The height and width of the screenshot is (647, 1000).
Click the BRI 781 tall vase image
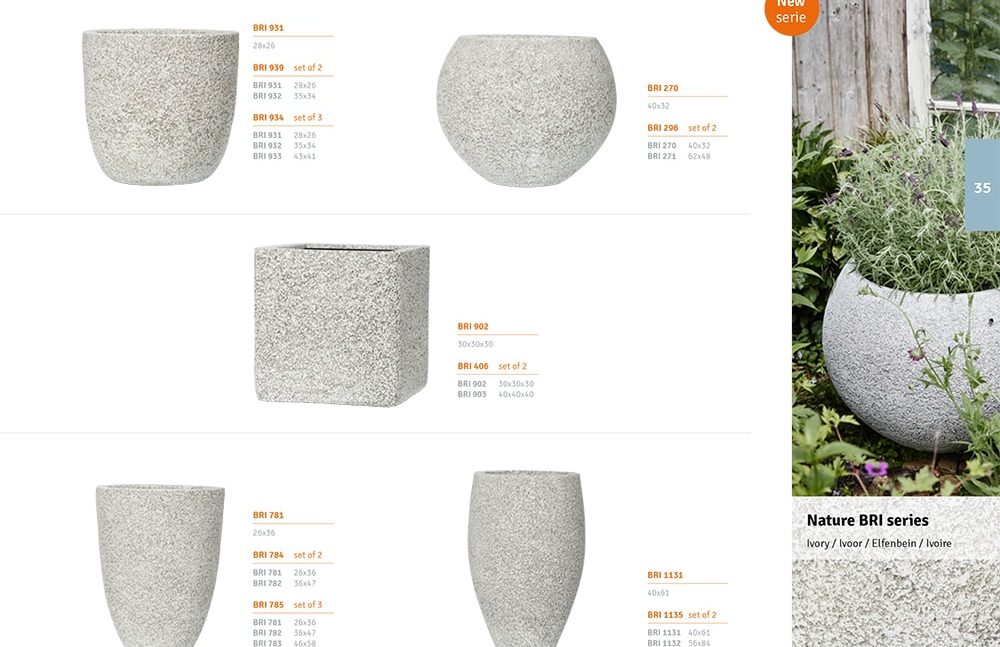tap(160, 565)
